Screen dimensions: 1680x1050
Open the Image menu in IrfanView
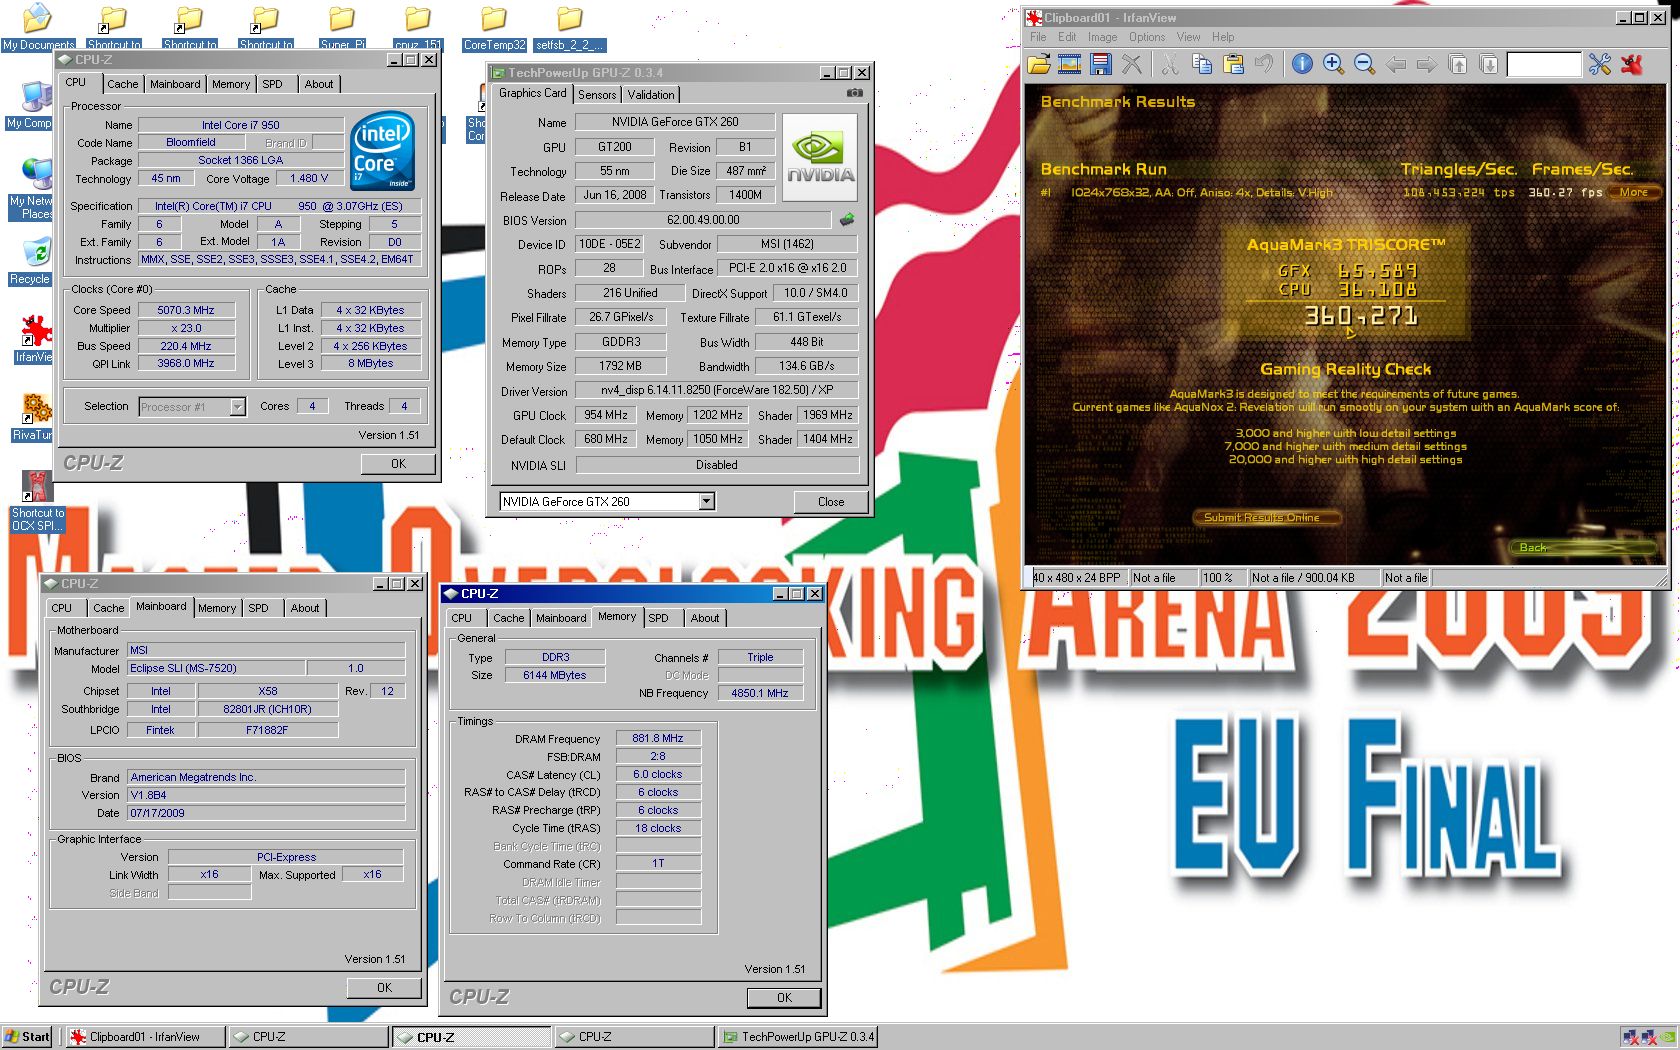pos(1102,37)
